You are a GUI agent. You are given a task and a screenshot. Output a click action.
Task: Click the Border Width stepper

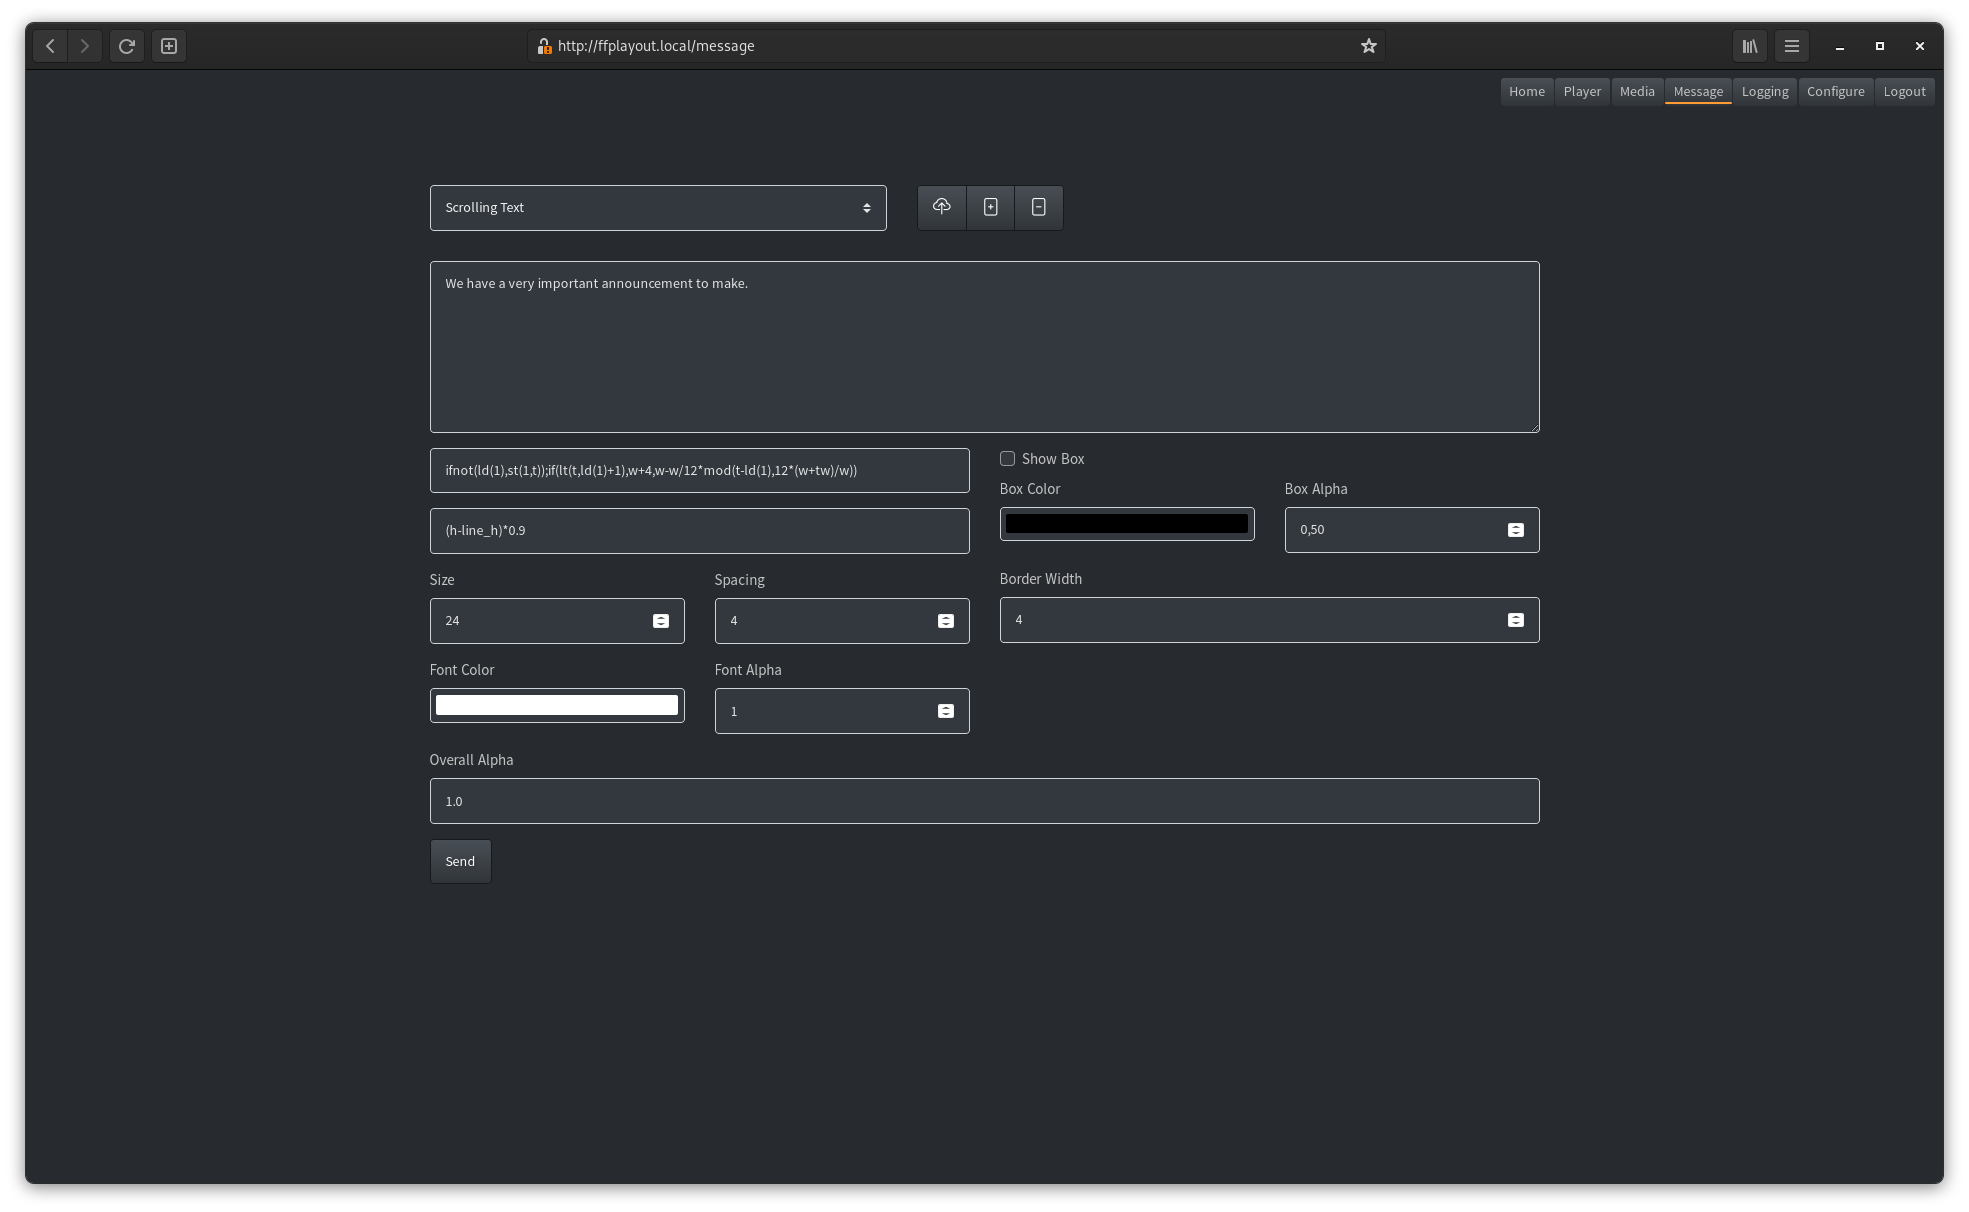pyautogui.click(x=1516, y=620)
